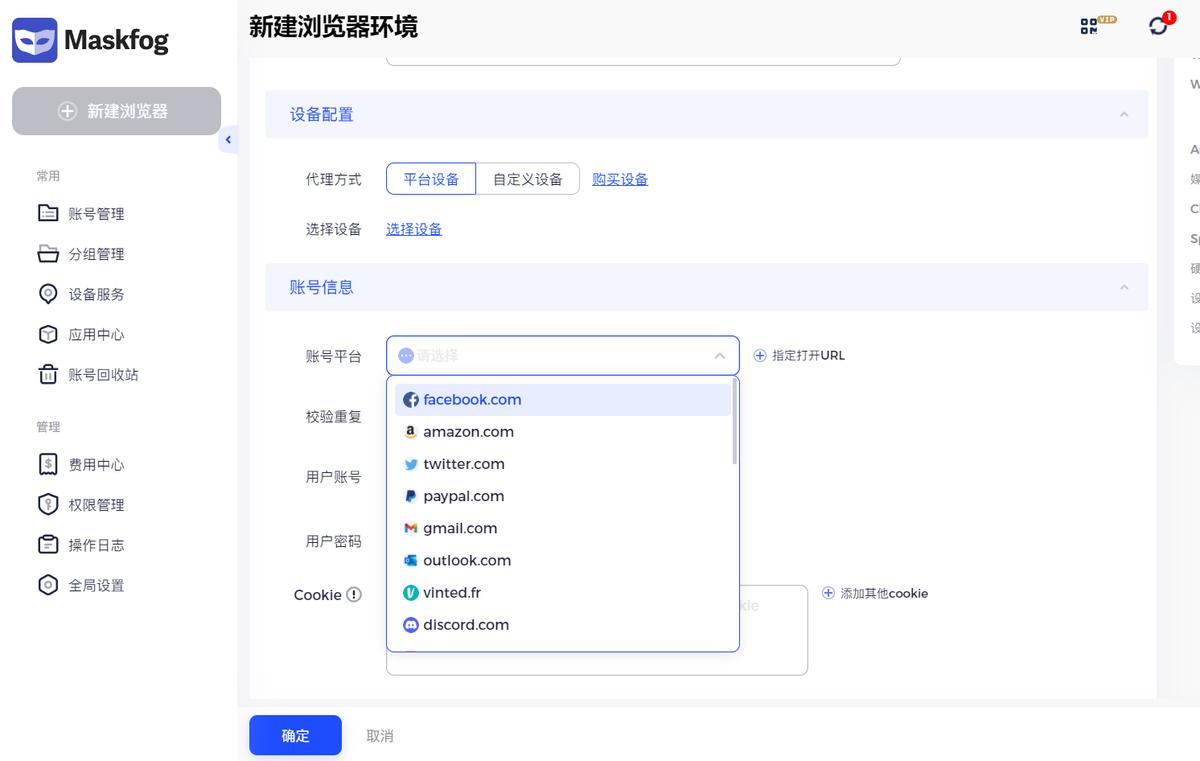
Task: Choose gmail.com from the platform list
Action: [563, 528]
